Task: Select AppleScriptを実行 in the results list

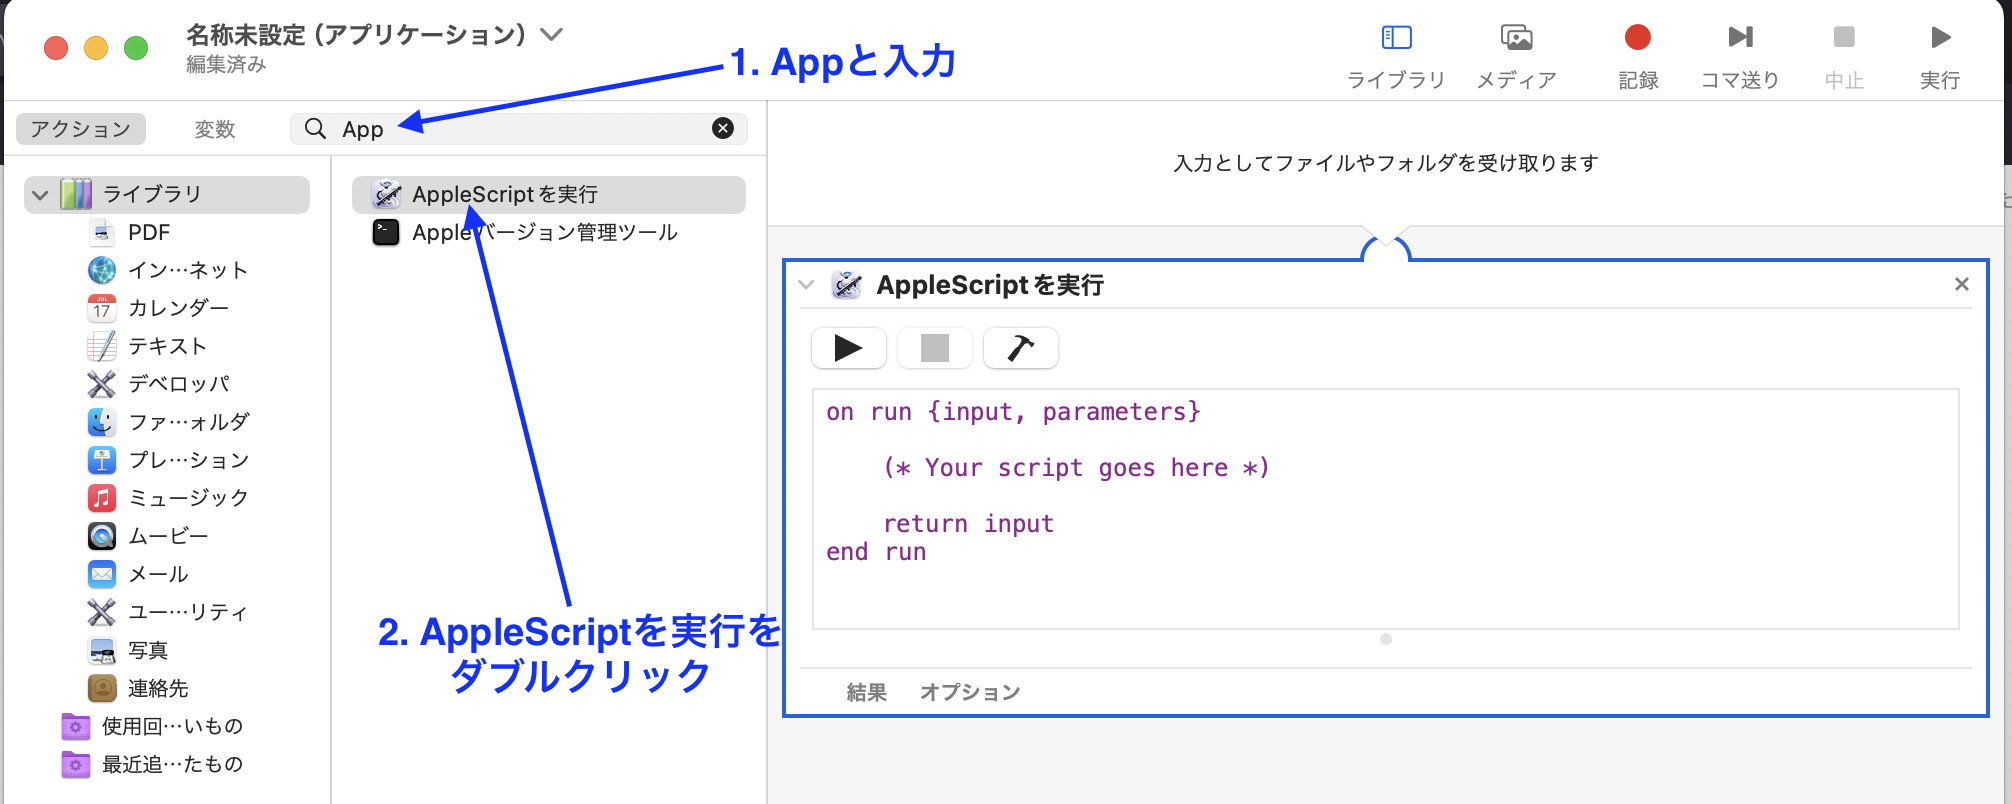Action: pyautogui.click(x=549, y=194)
